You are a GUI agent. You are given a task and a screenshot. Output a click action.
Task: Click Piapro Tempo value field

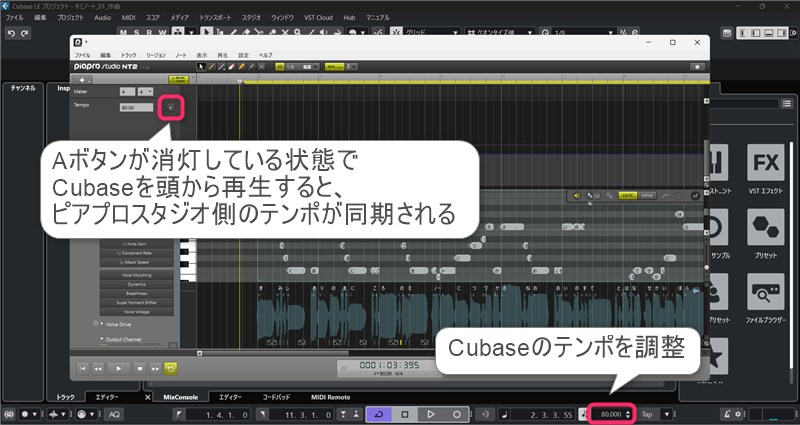(x=136, y=108)
